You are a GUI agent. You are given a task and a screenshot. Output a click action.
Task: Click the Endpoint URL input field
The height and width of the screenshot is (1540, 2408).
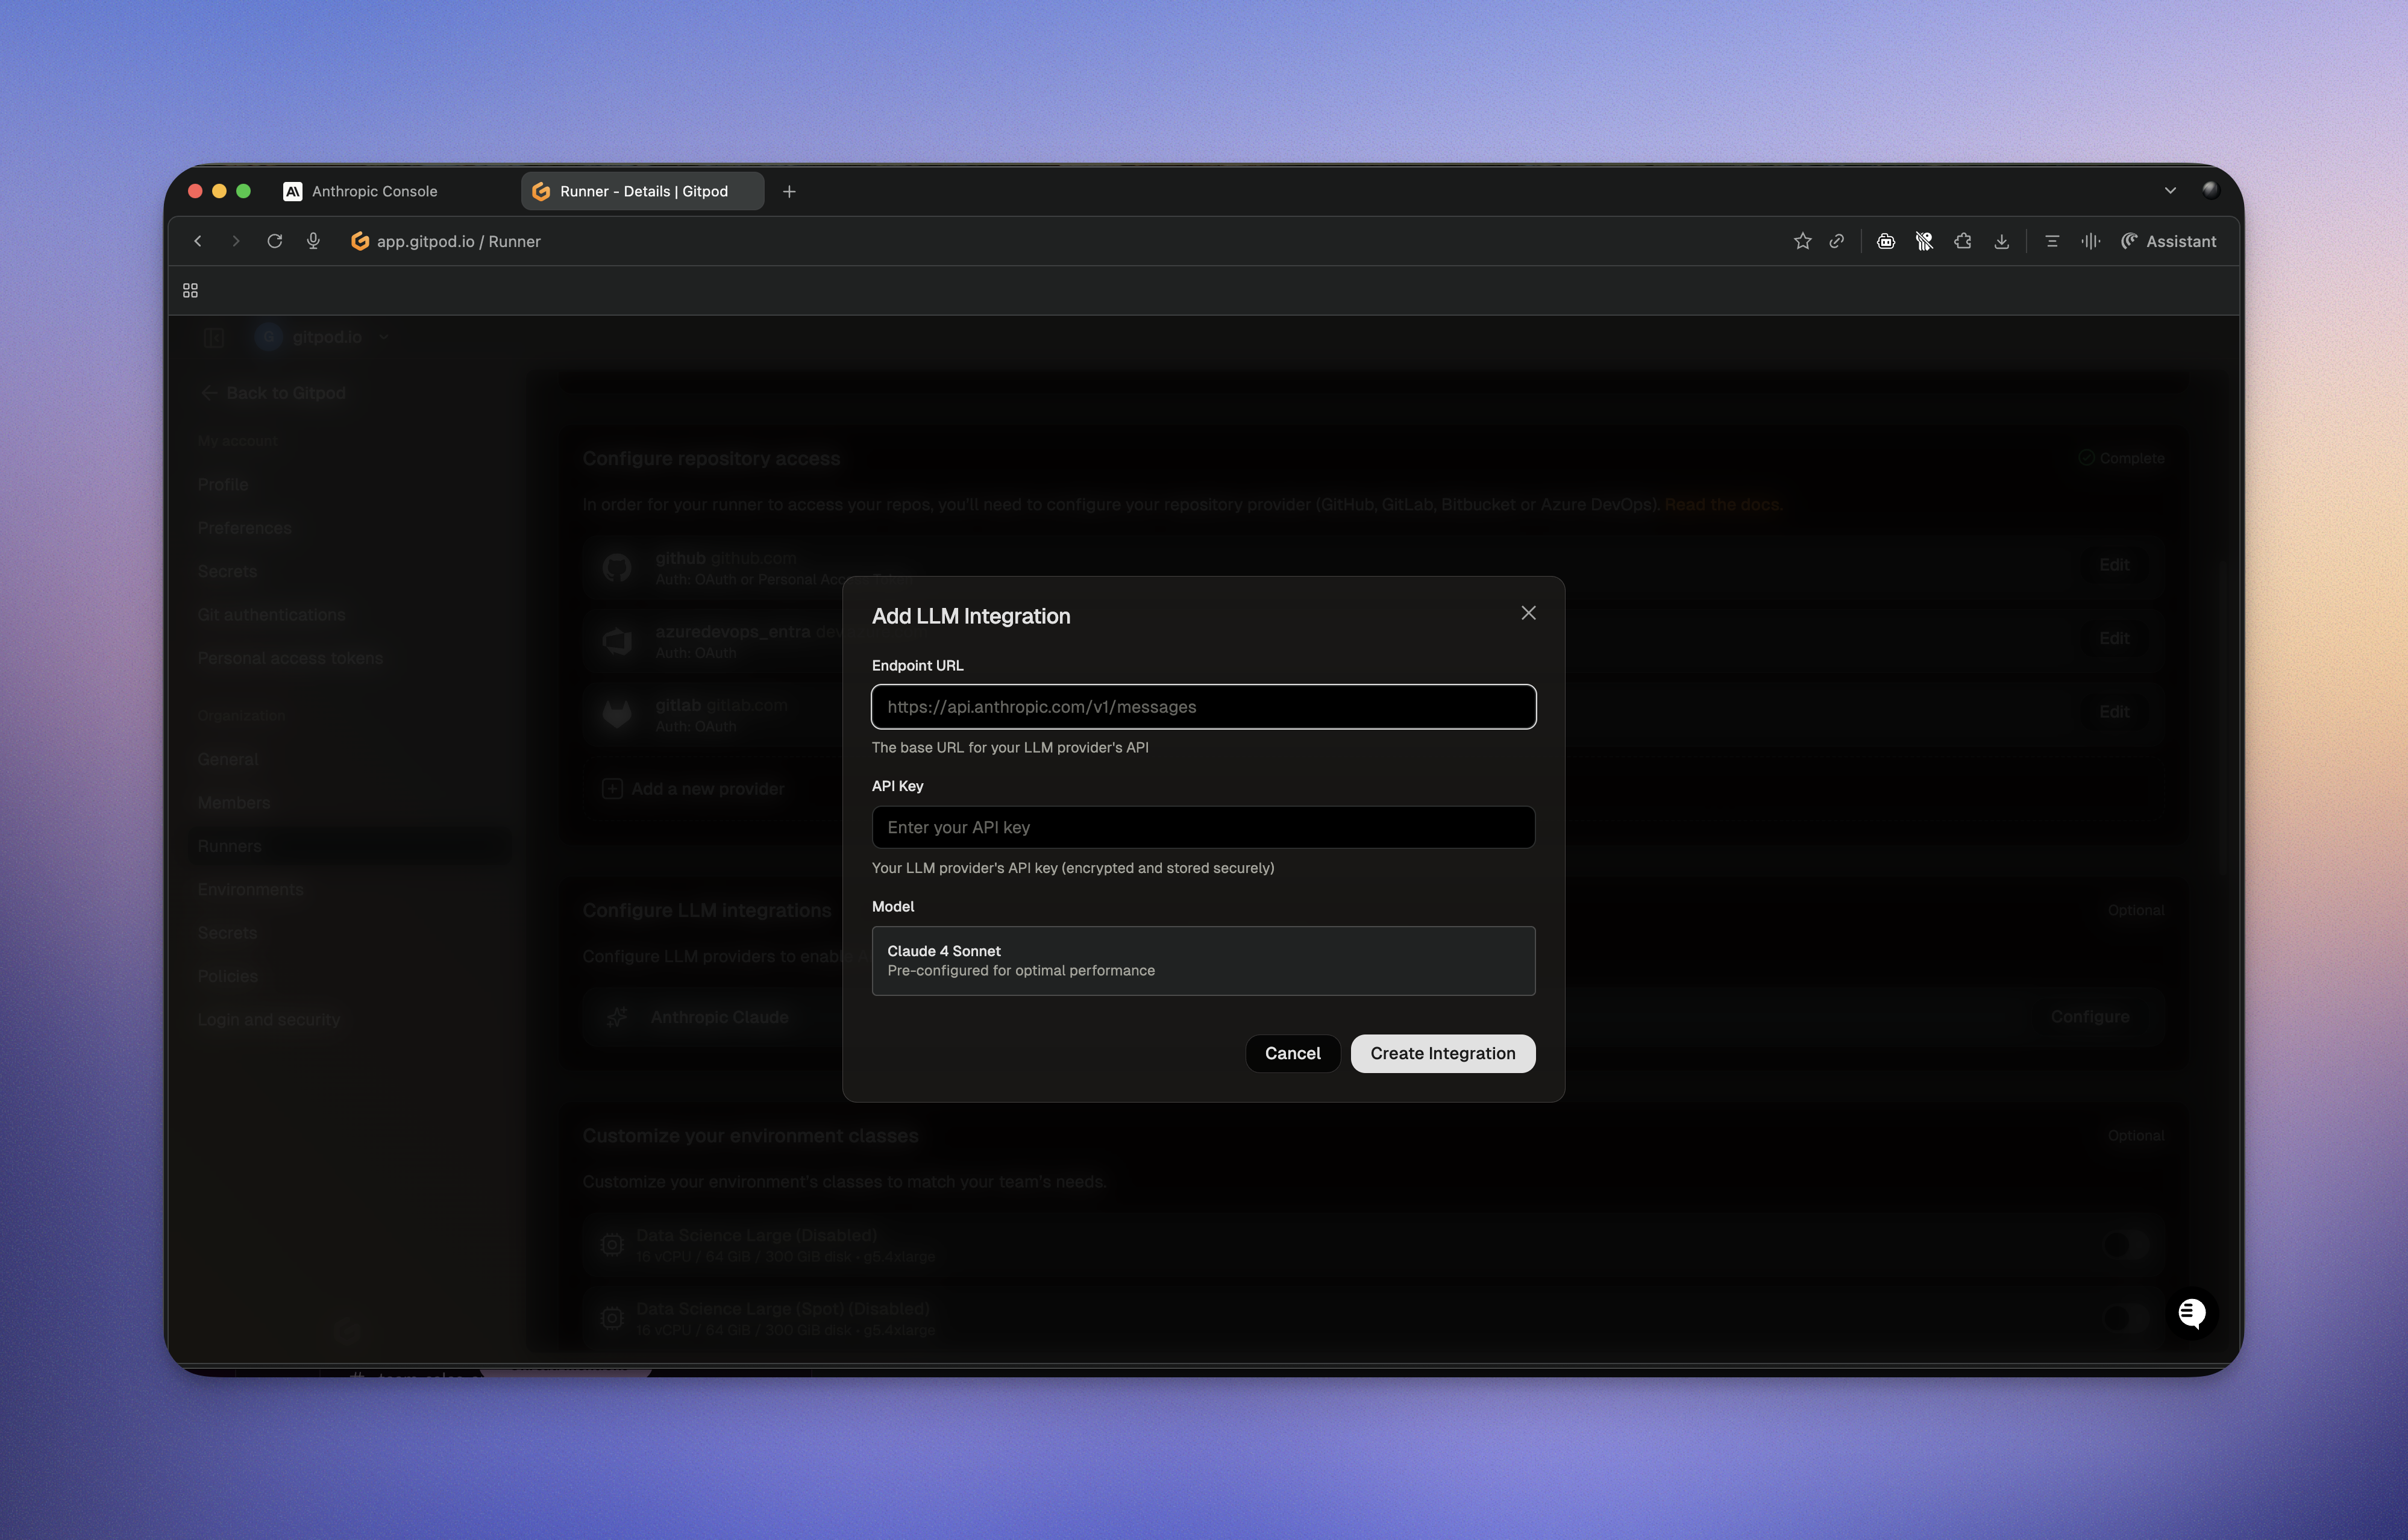point(1203,707)
